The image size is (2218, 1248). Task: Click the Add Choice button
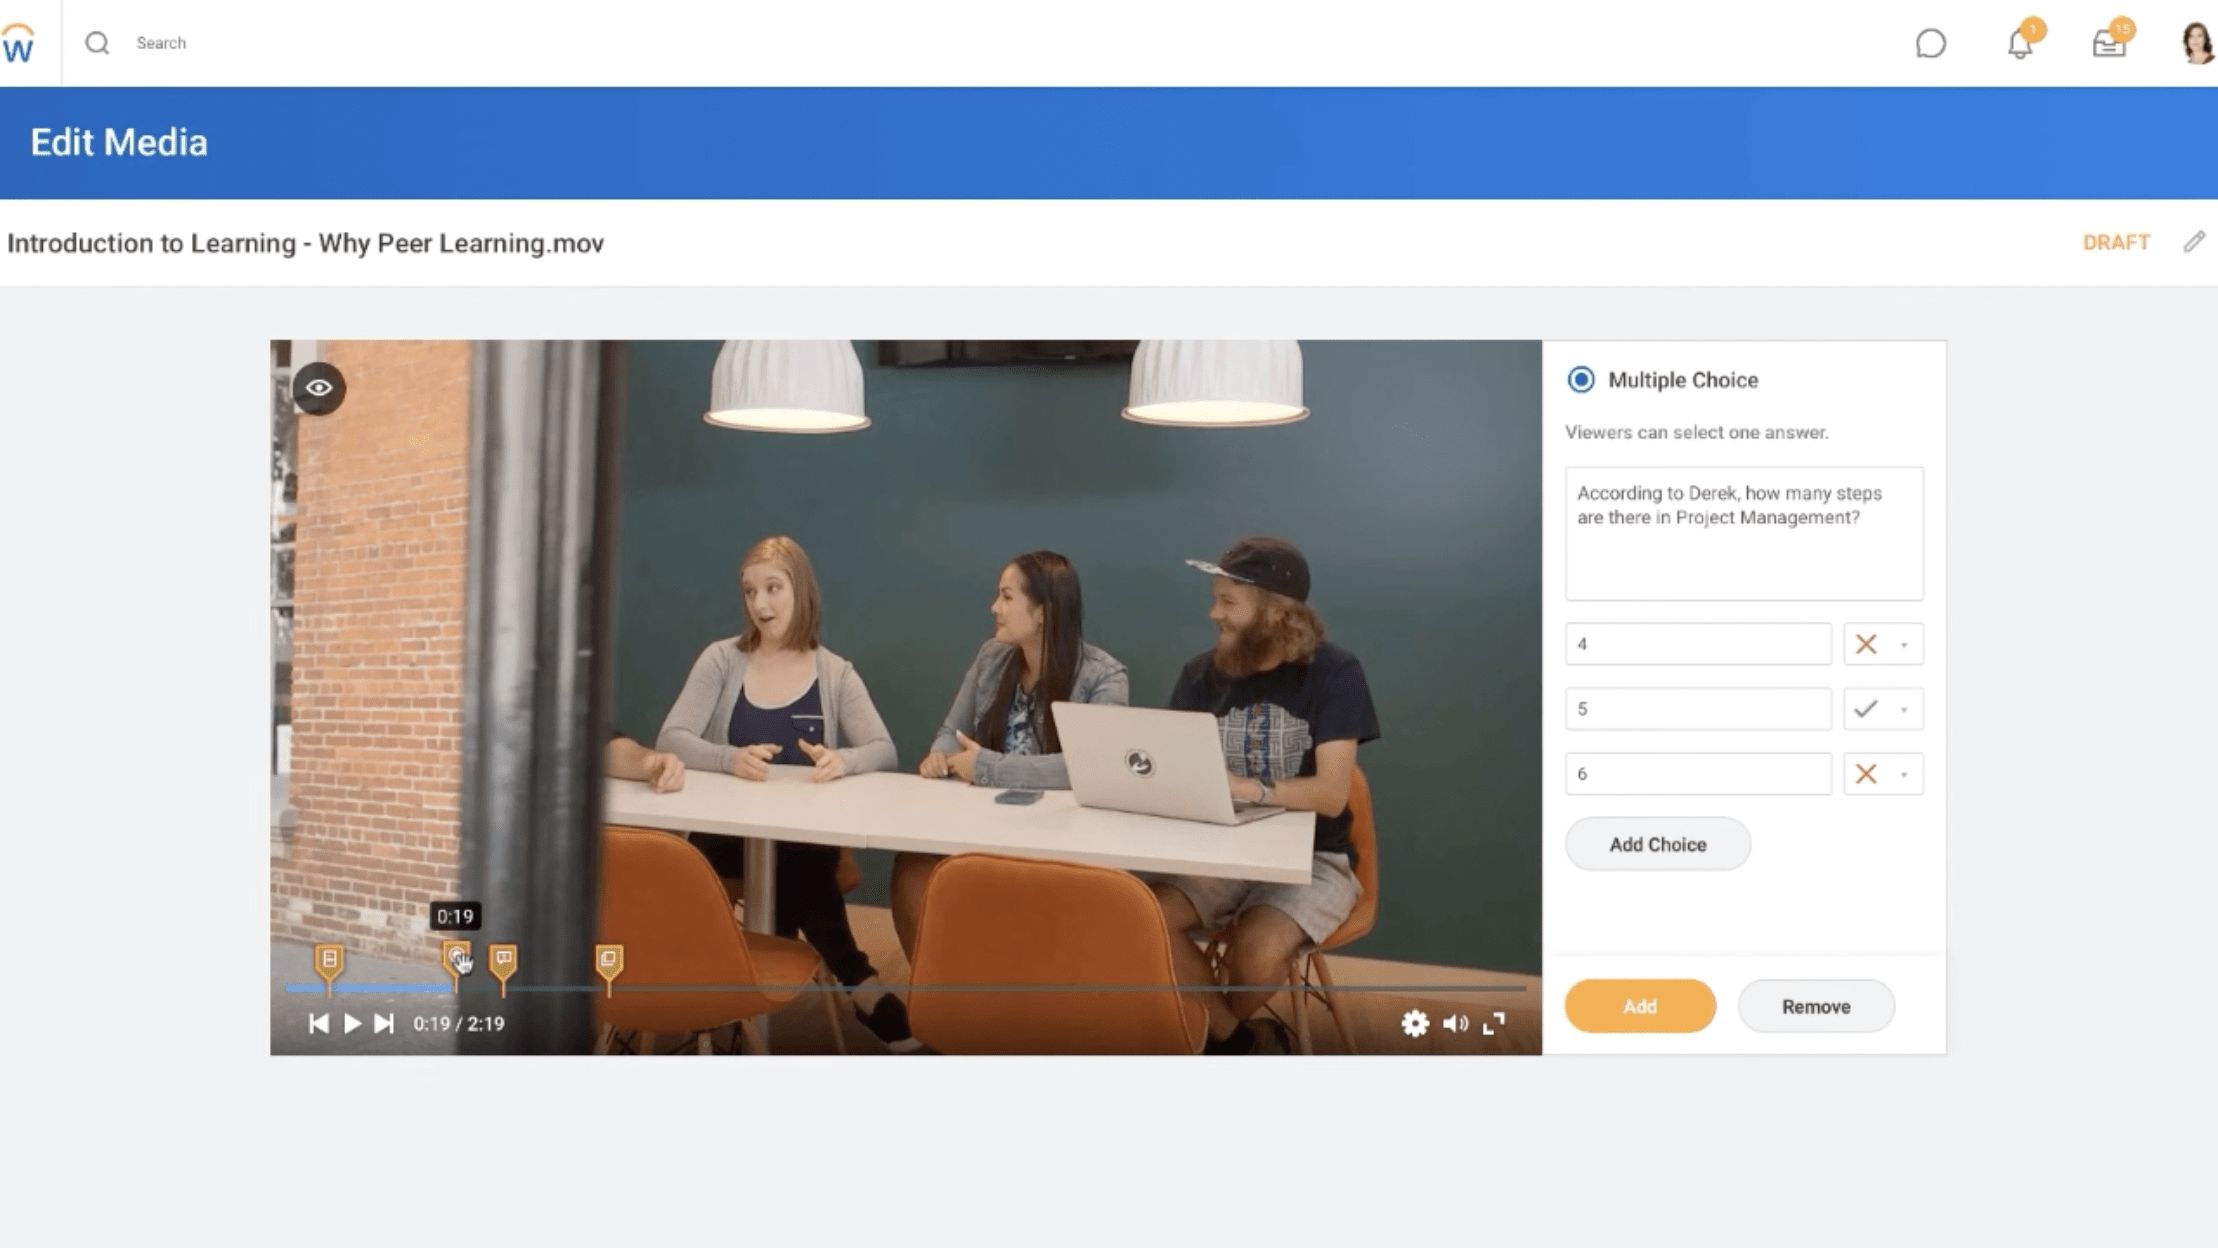(1657, 844)
